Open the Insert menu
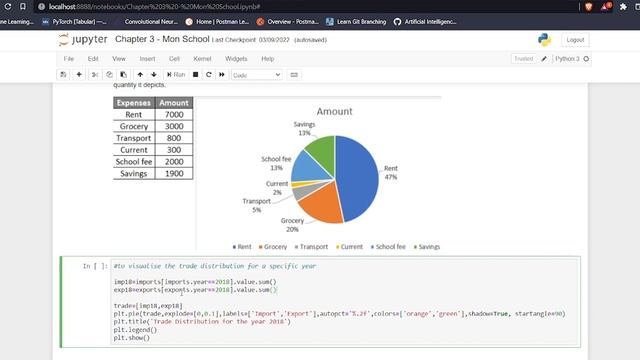This screenshot has height=360, width=640. click(x=147, y=59)
